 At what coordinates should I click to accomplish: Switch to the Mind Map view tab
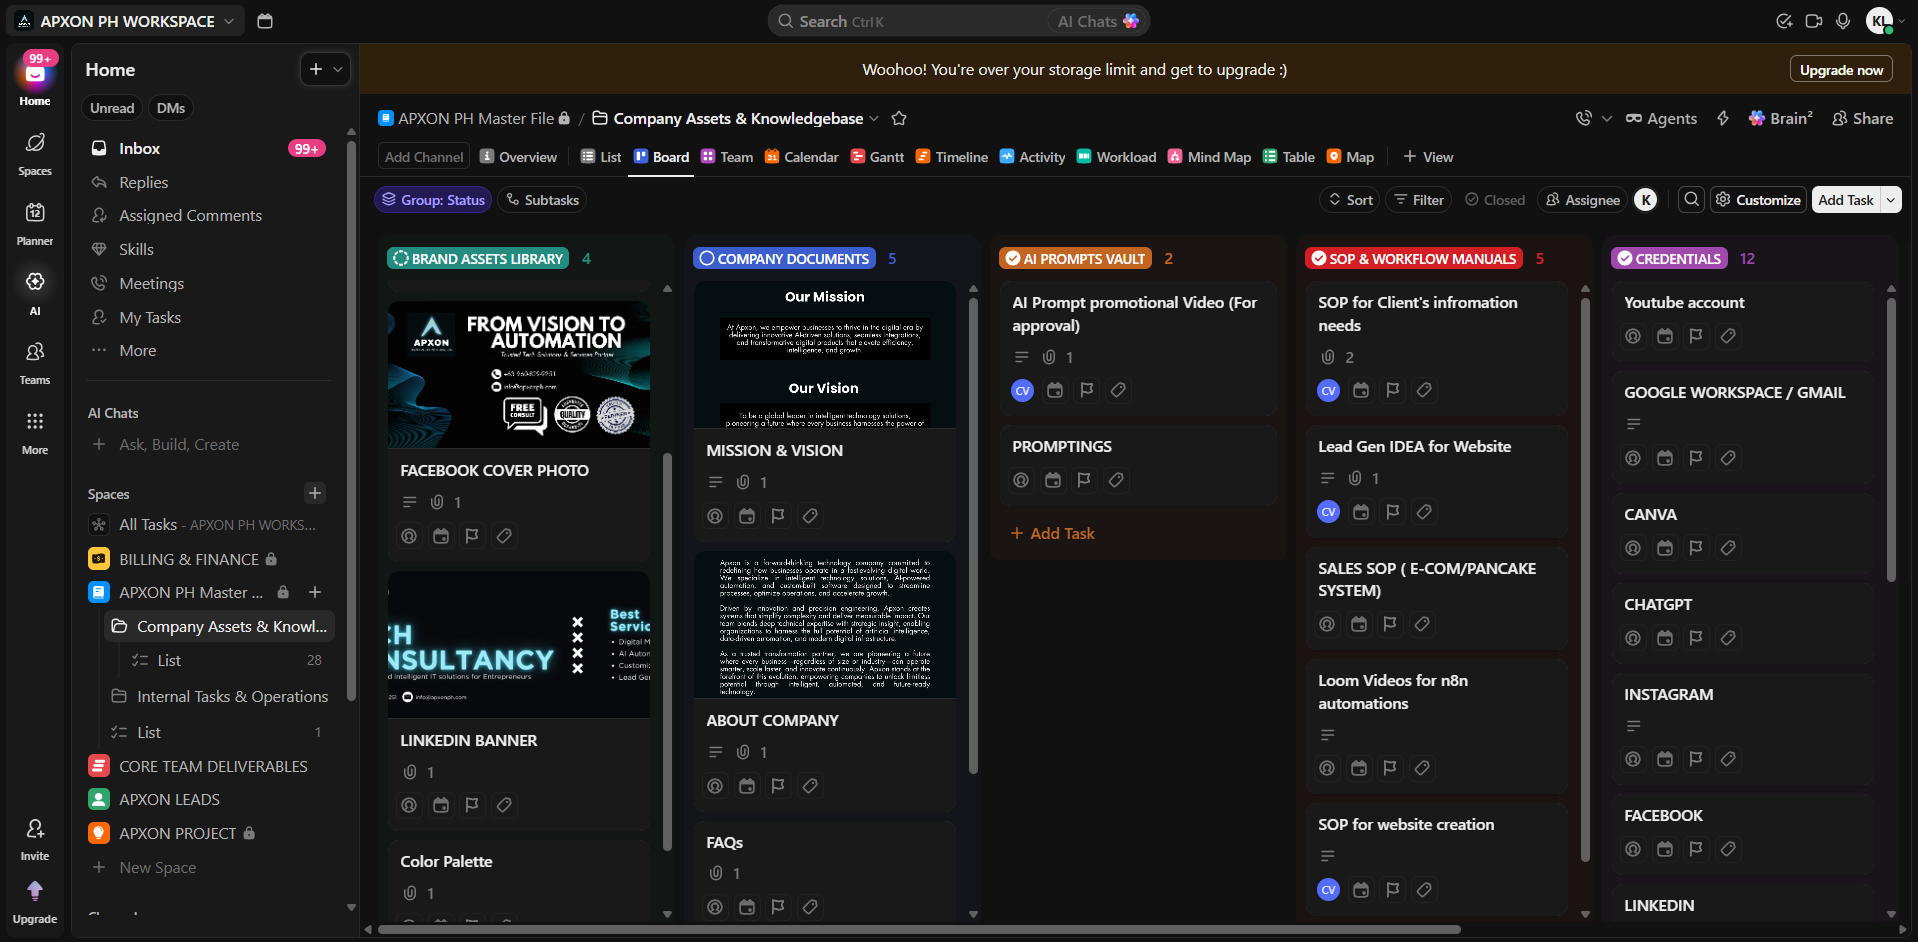(x=1209, y=157)
